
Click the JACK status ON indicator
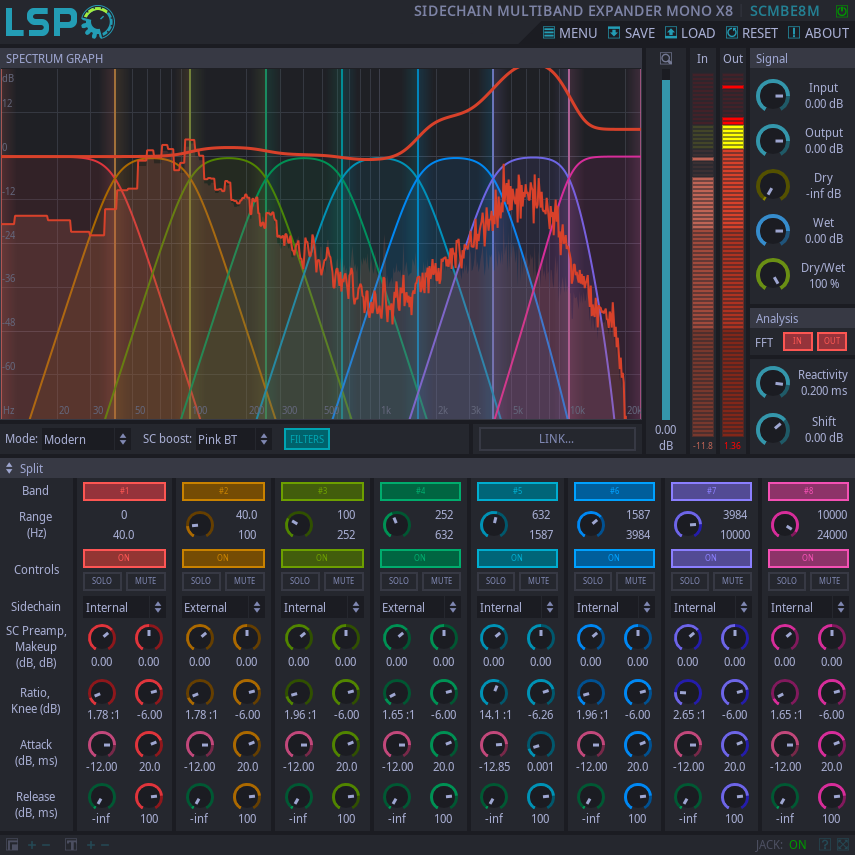coord(797,845)
